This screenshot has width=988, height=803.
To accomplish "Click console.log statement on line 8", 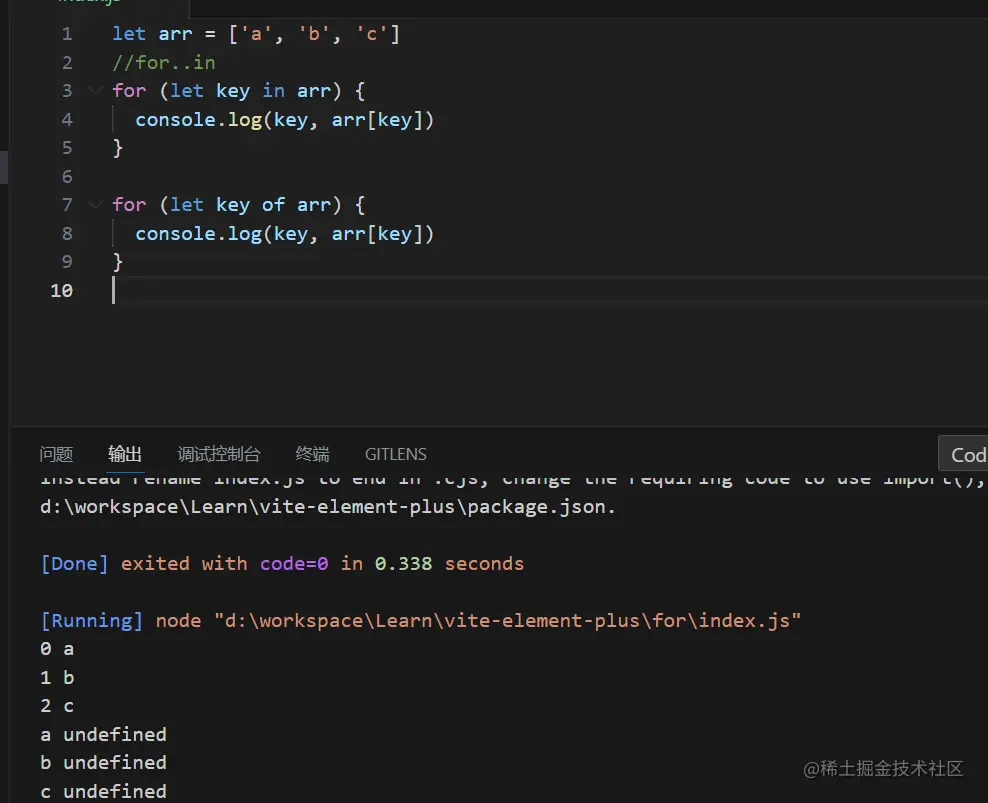I will point(285,234).
